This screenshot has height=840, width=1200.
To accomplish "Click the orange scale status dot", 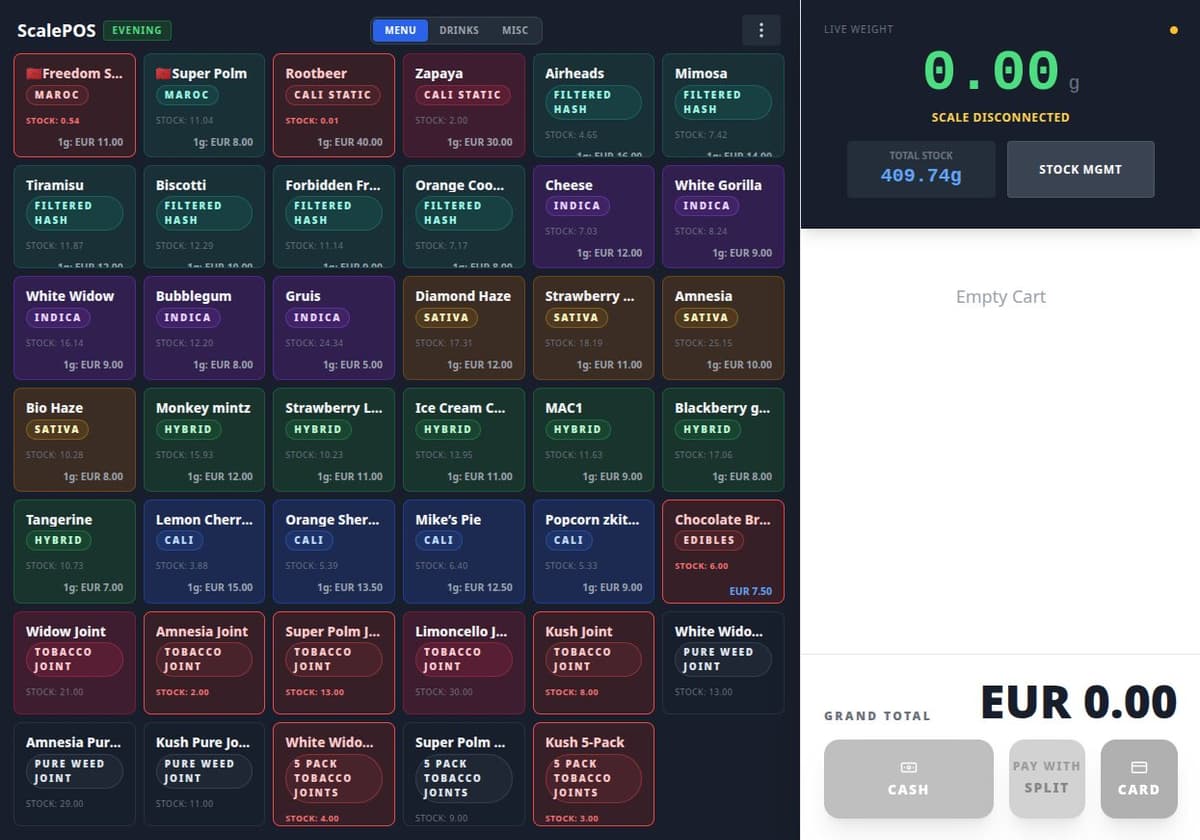I will (1173, 30).
